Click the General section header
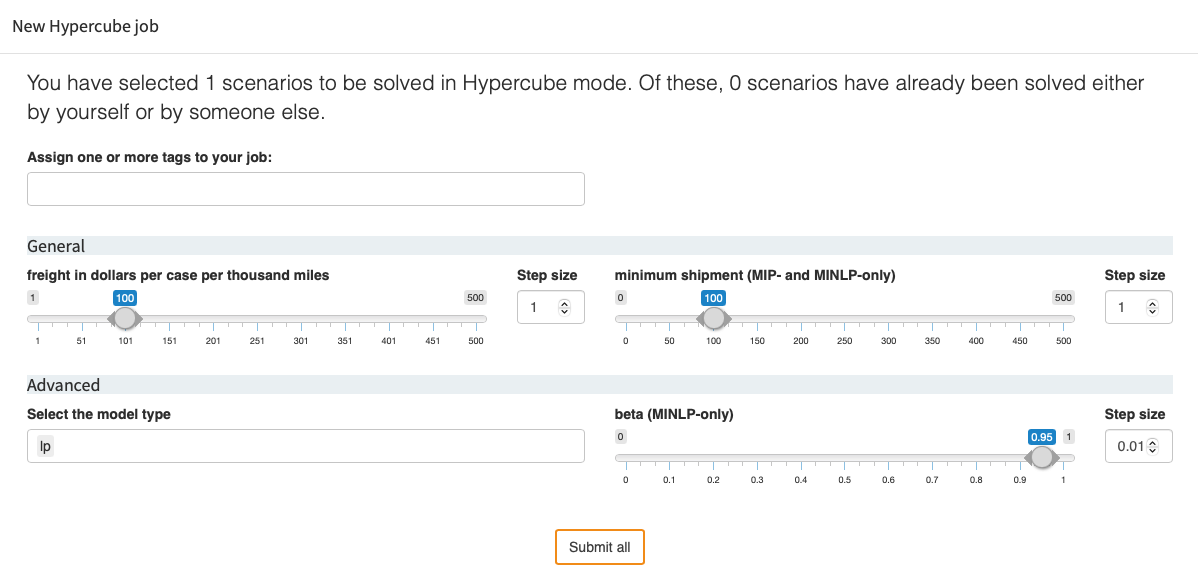This screenshot has height=577, width=1198. pyautogui.click(x=56, y=245)
